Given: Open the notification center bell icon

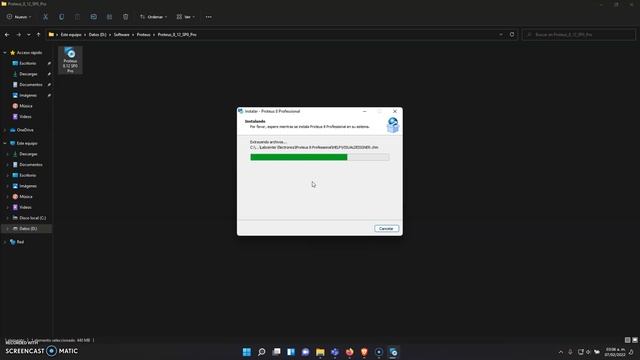Looking at the screenshot, I should pos(632,352).
